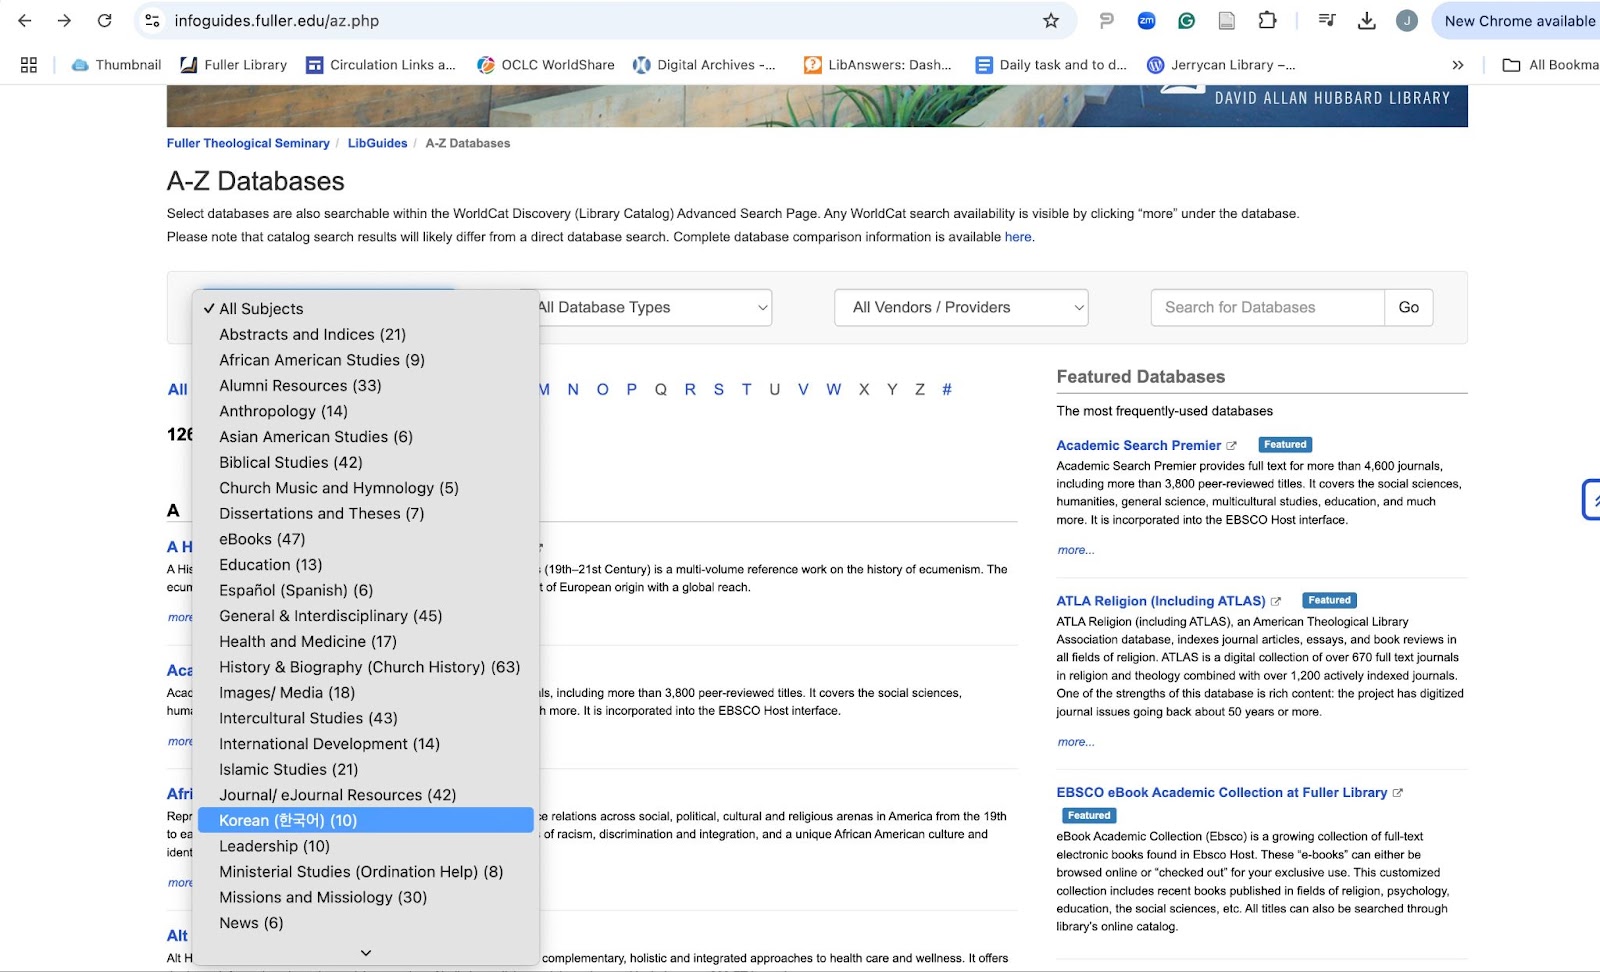Filter databases by letter N
Screen dimensions: 1600x972
(x=573, y=390)
